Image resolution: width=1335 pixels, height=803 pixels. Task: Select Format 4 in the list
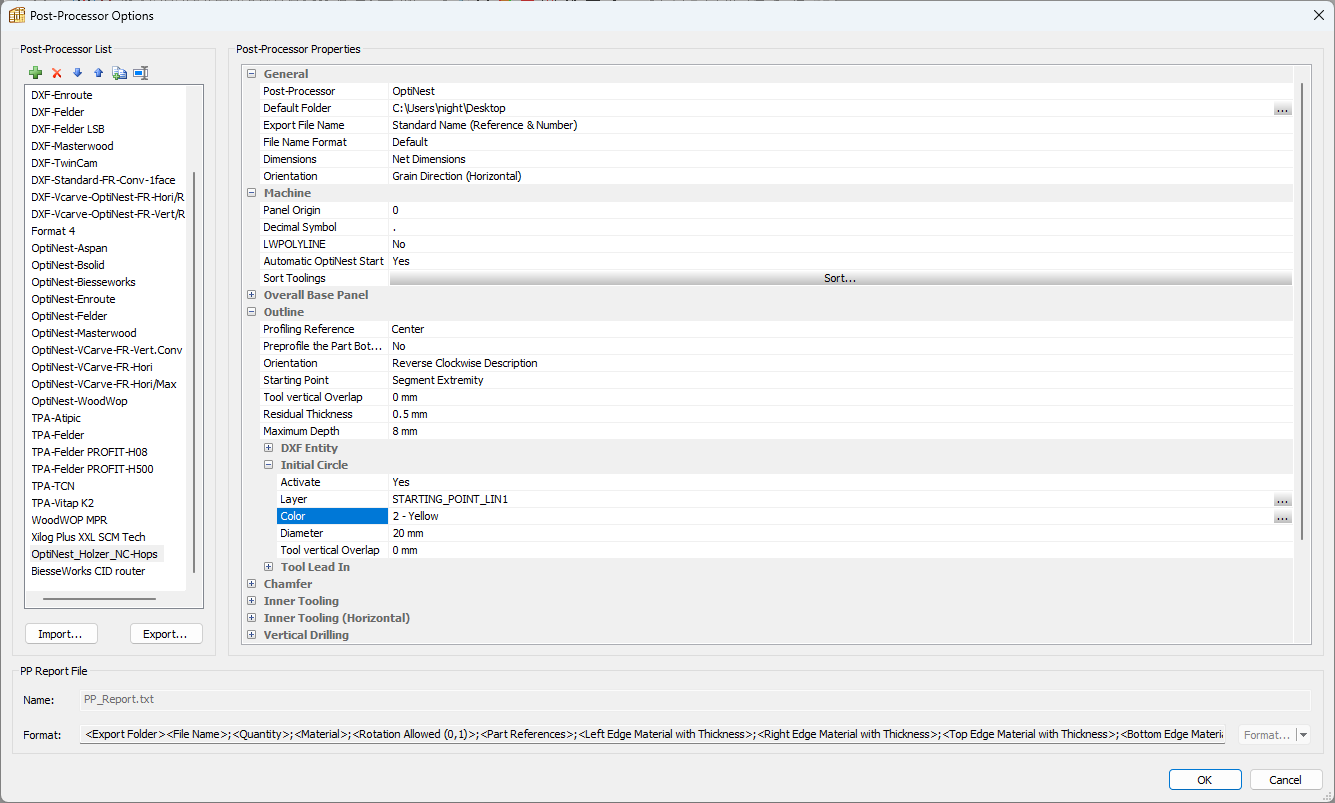tap(53, 231)
